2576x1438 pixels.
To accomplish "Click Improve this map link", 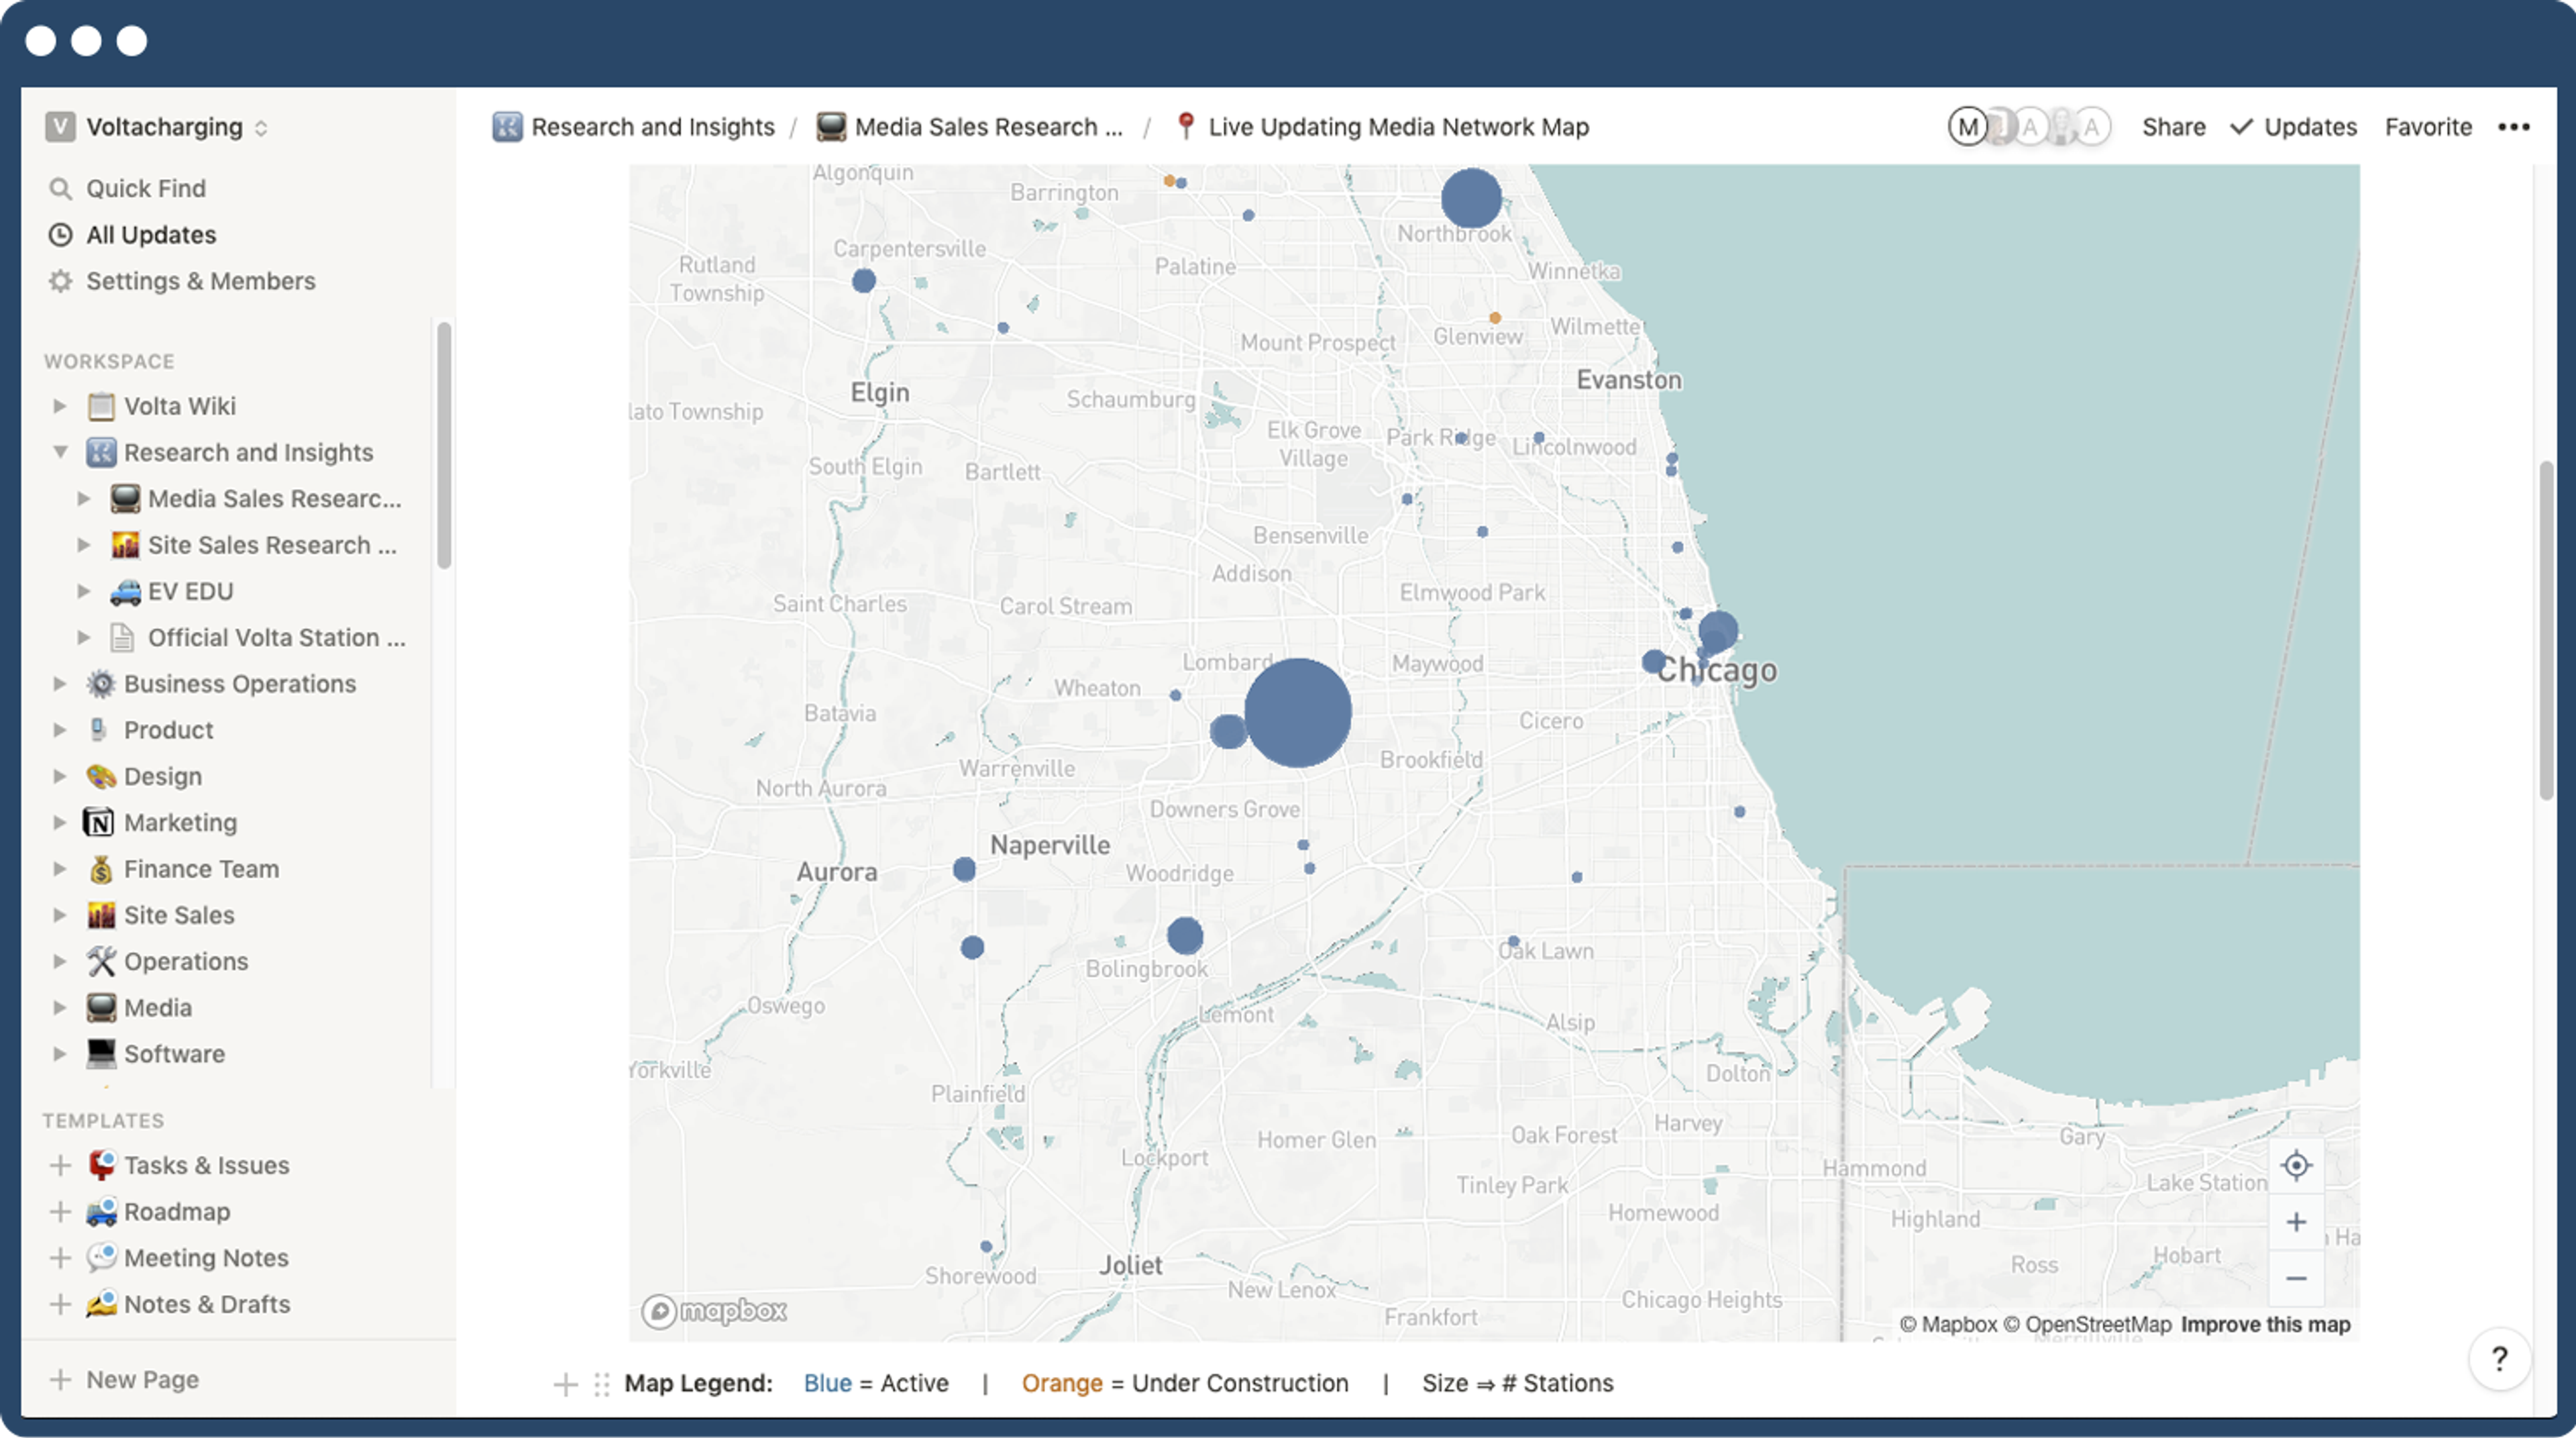I will tap(2265, 1324).
